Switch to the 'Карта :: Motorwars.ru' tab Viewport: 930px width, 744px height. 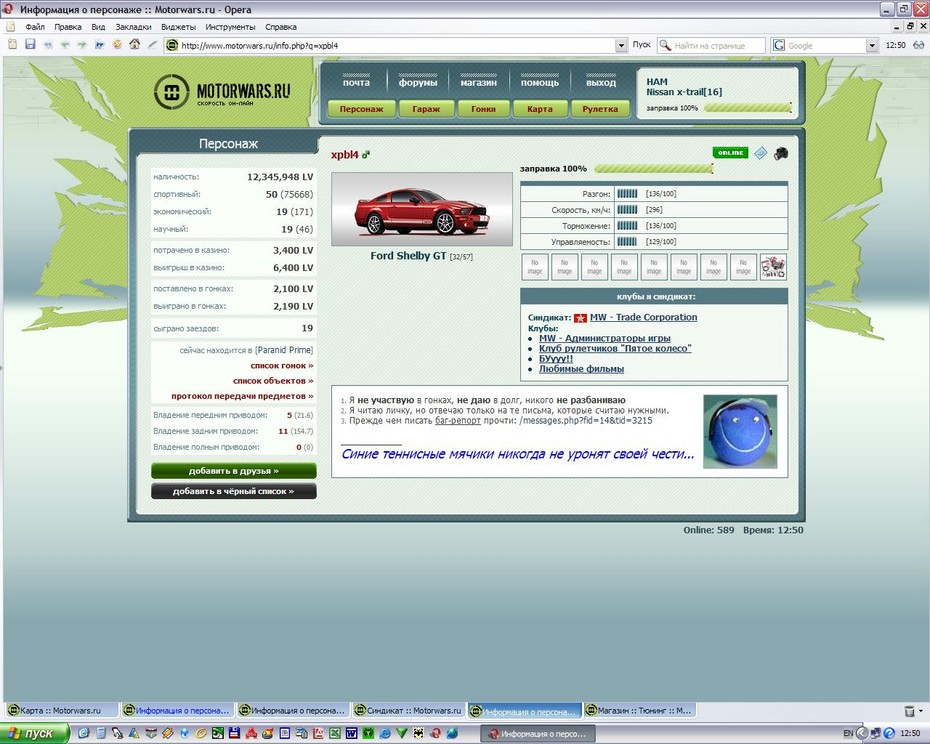tap(60, 710)
